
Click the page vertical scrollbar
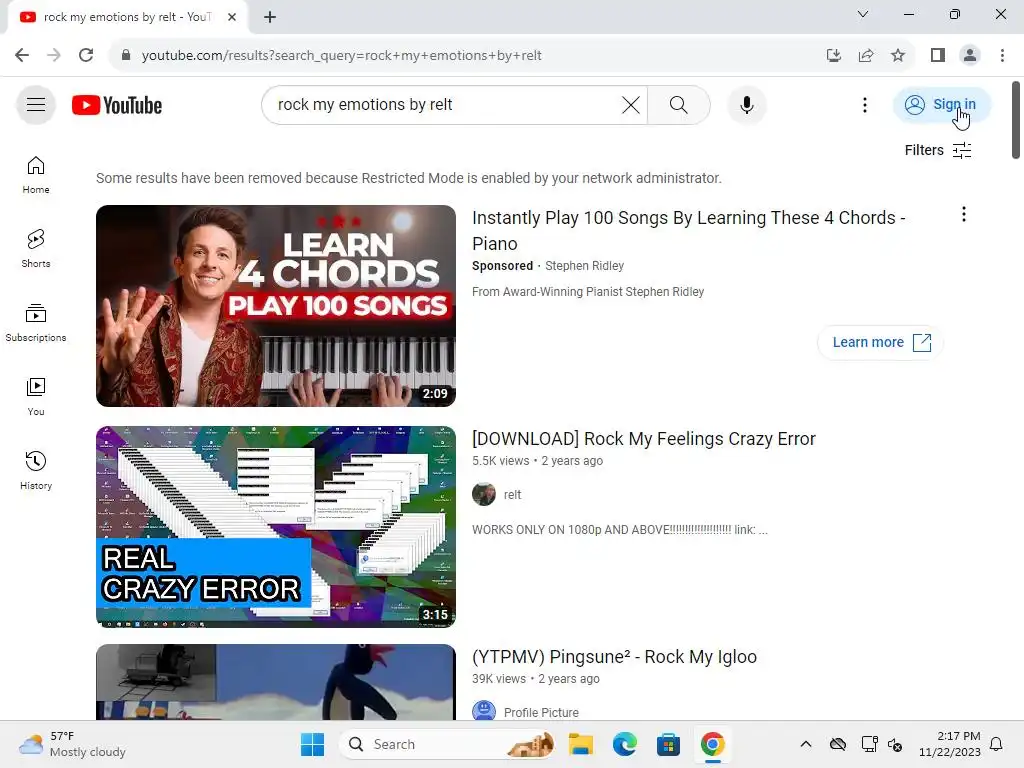coord(1016,120)
